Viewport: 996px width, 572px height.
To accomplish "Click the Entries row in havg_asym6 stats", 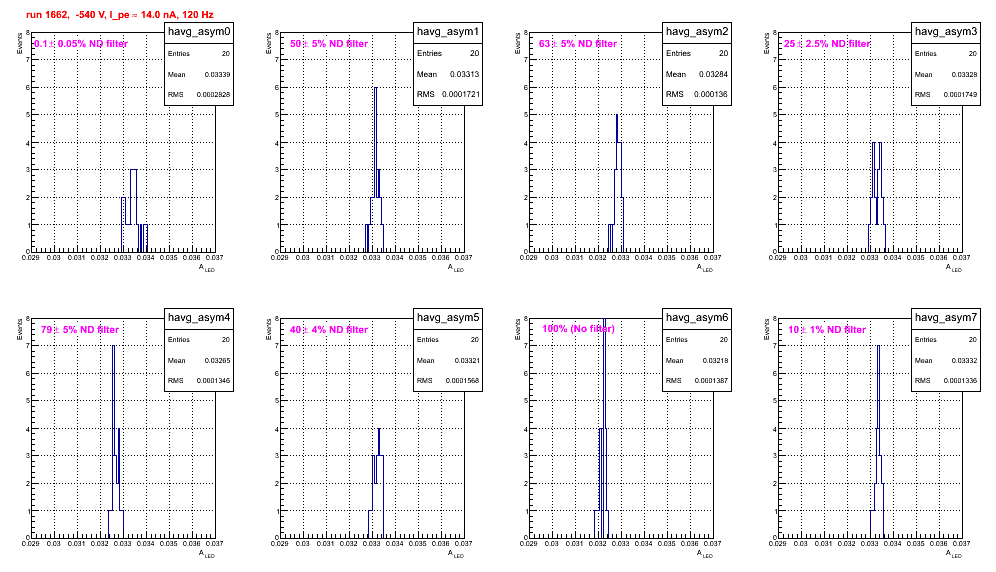I will click(x=697, y=340).
